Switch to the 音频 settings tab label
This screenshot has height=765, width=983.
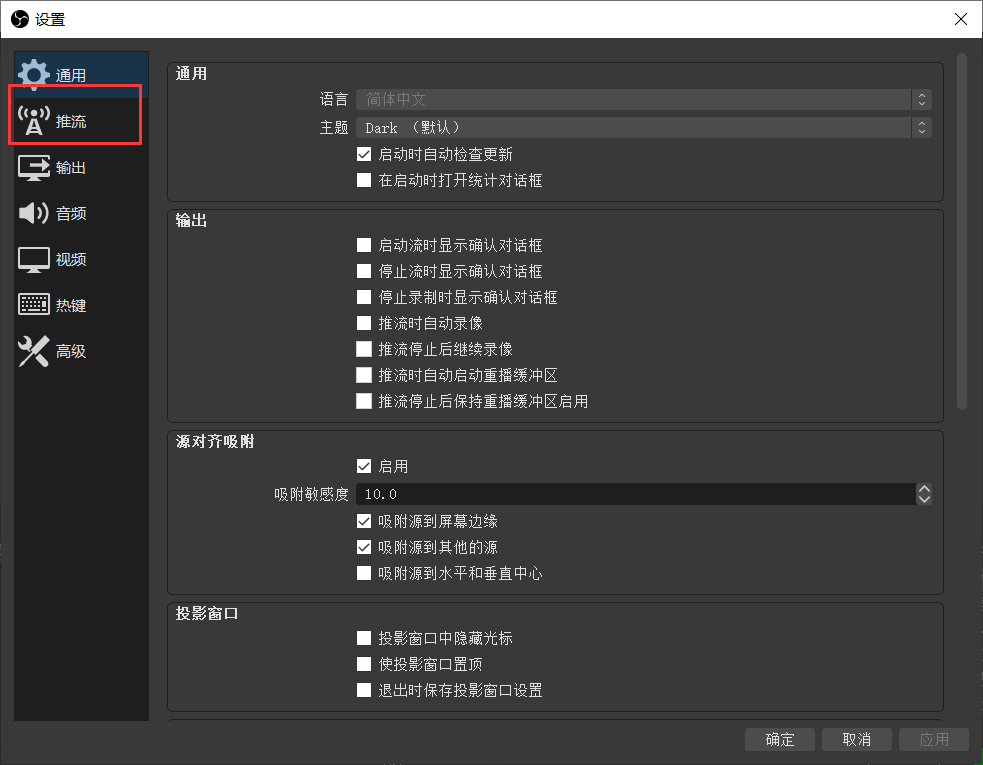tap(71, 214)
